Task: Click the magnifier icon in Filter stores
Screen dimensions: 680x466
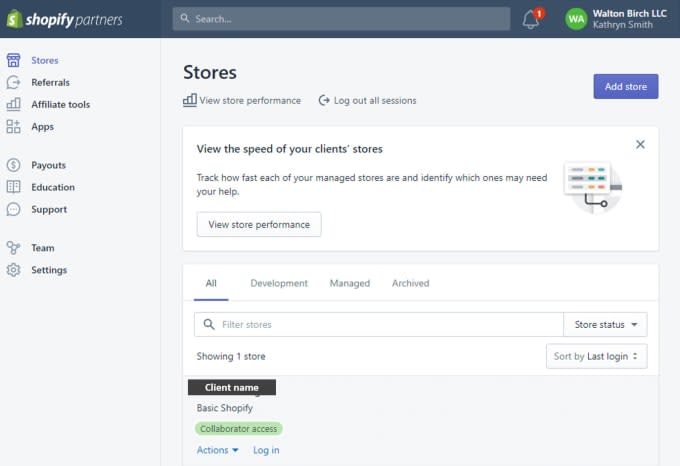Action: (x=209, y=324)
